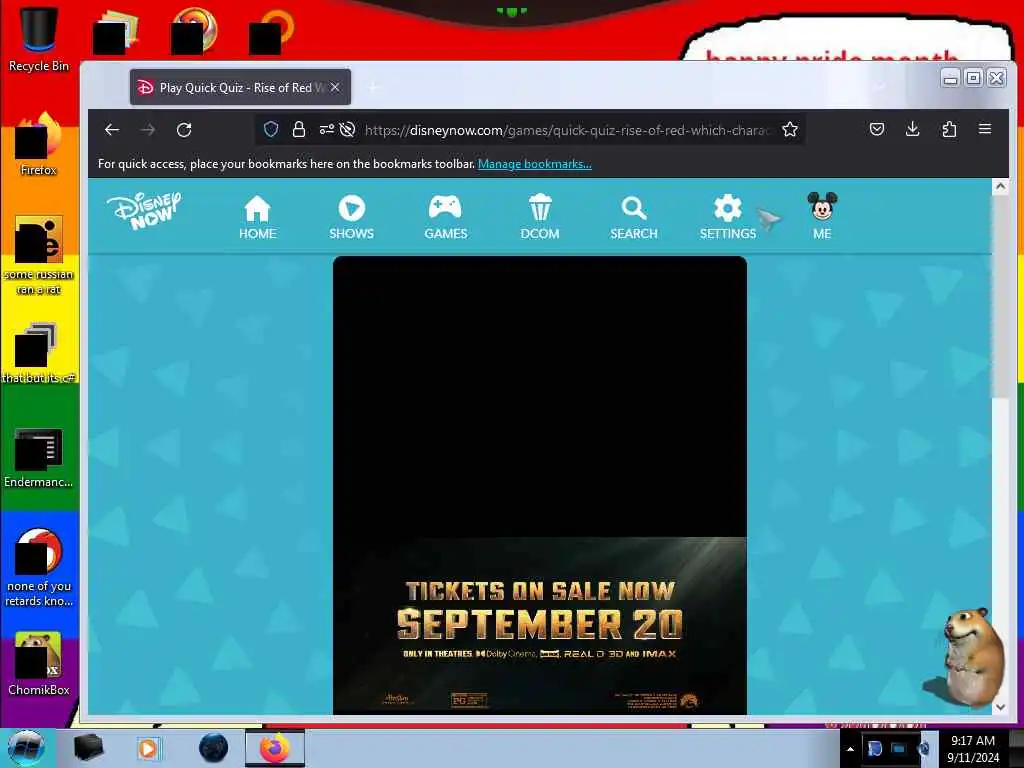The image size is (1024, 768).
Task: Open the Firefox downloads panel
Action: click(912, 129)
